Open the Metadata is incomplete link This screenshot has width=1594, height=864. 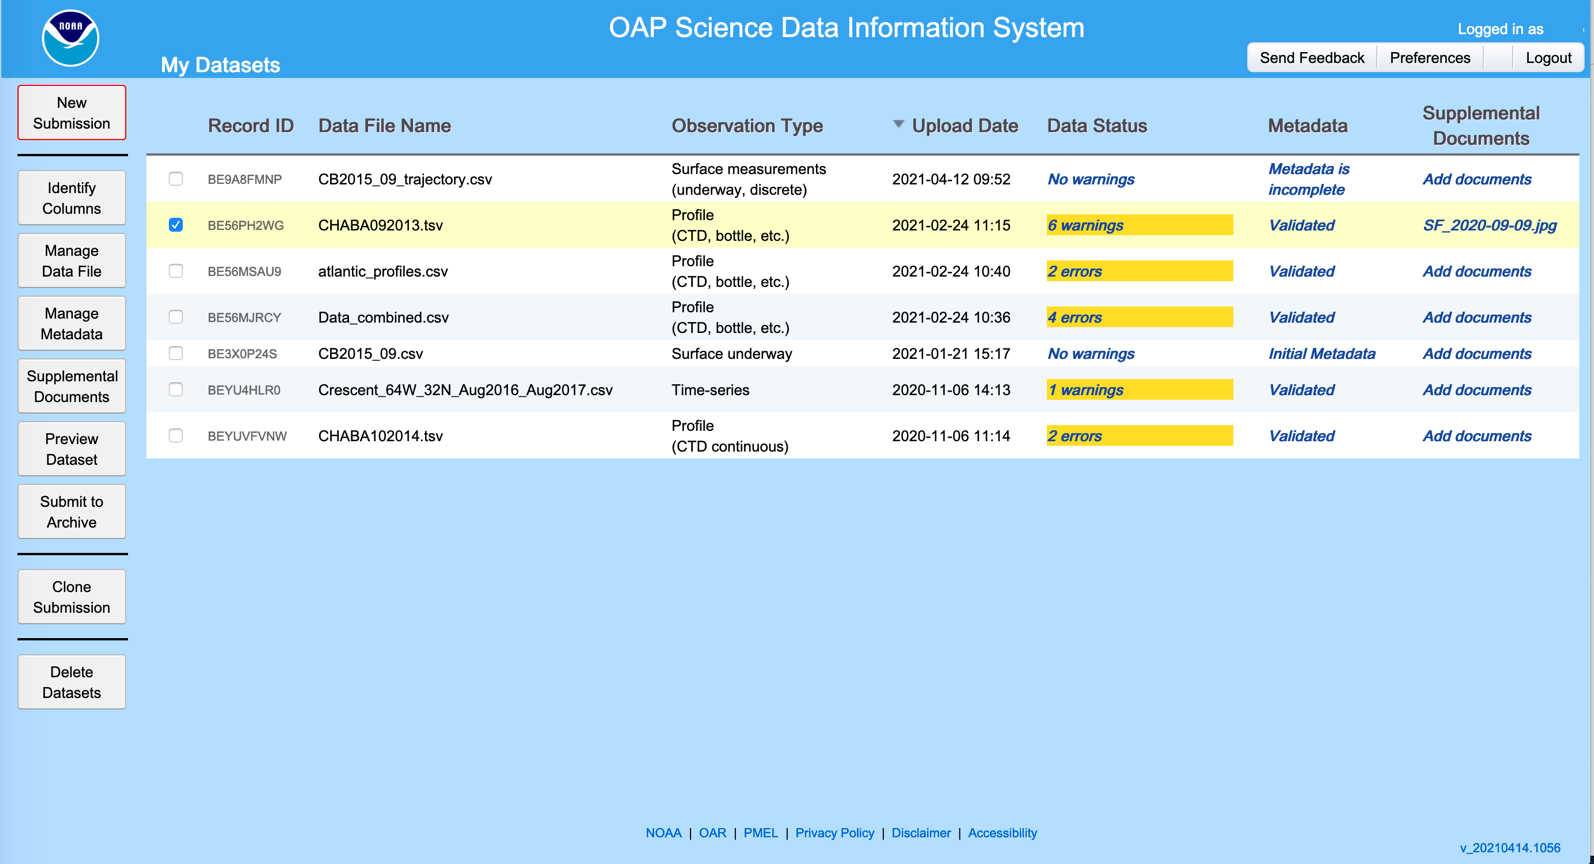click(x=1308, y=179)
